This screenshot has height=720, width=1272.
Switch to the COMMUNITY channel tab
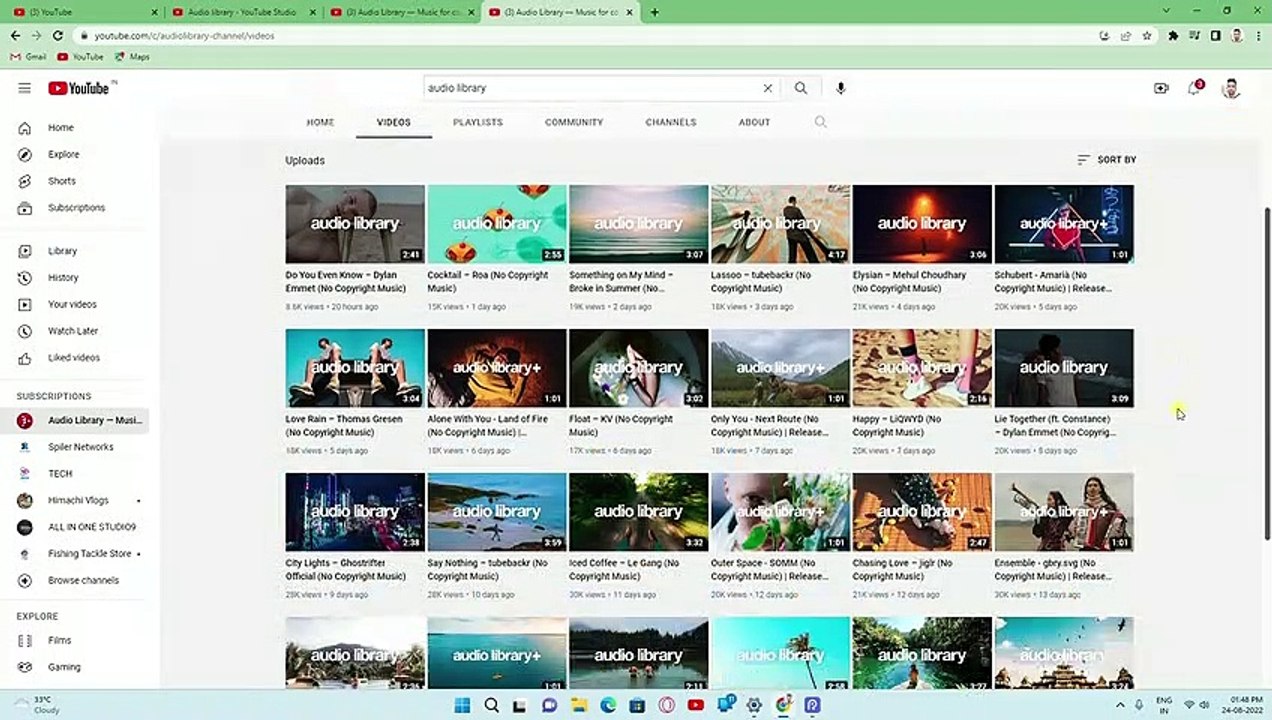coord(574,122)
